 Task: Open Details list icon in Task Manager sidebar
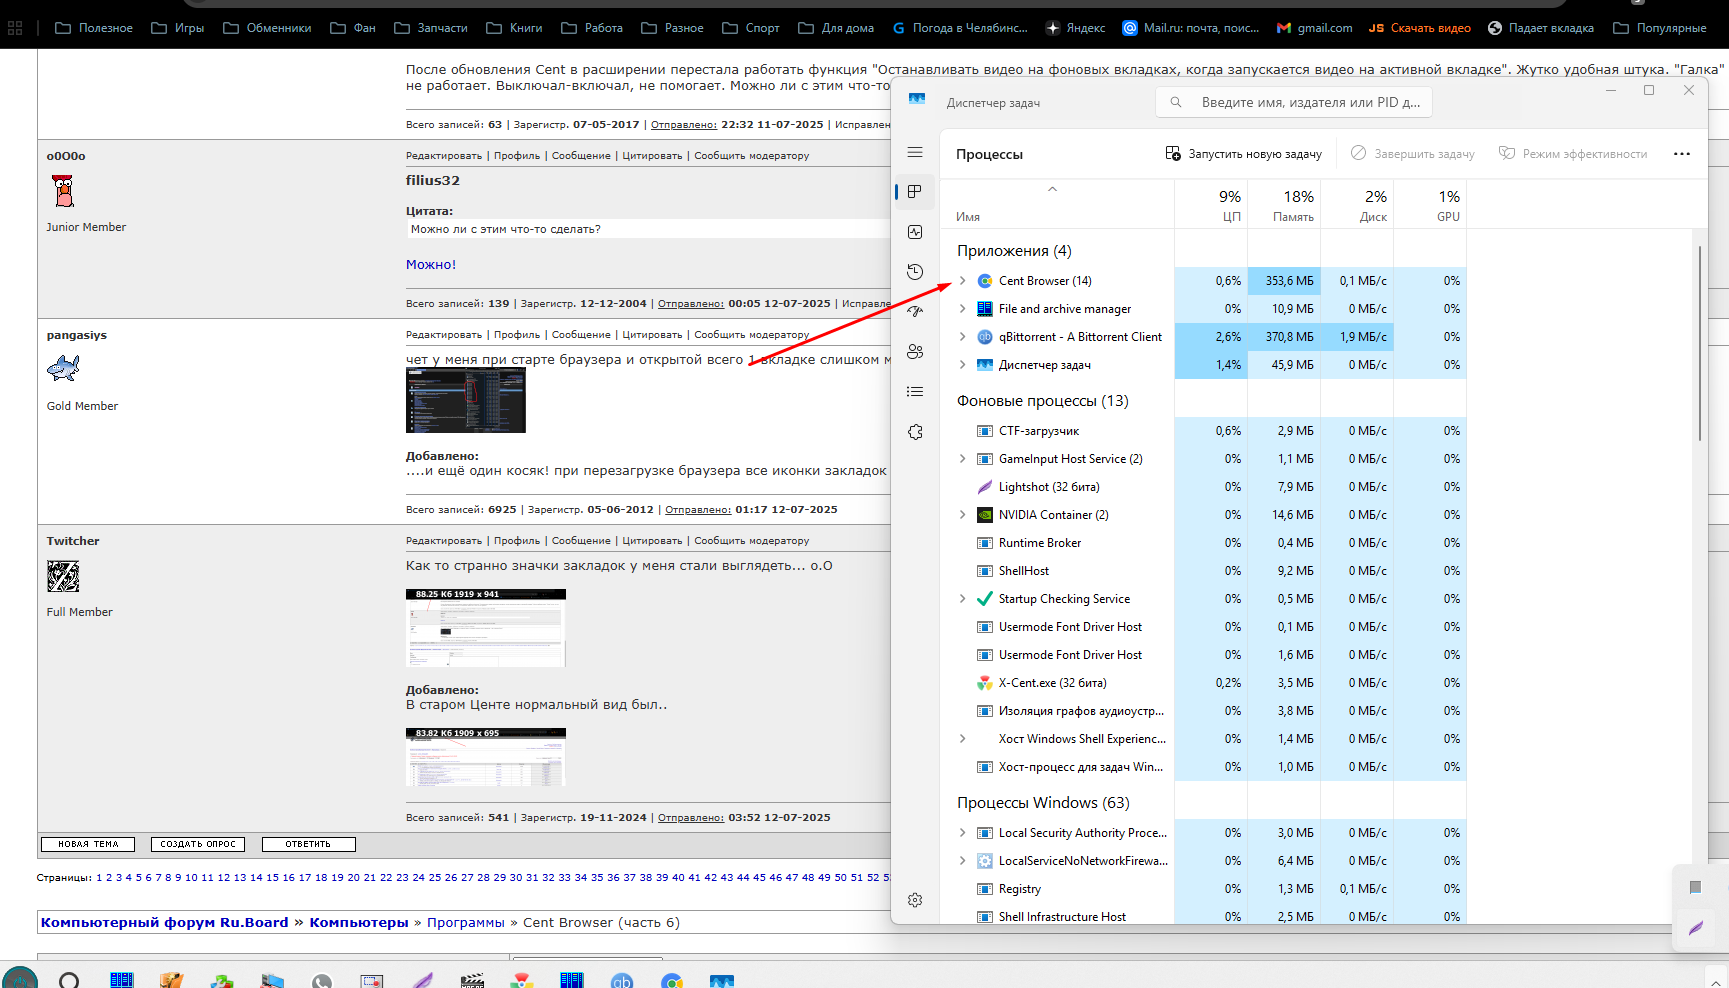click(x=915, y=392)
